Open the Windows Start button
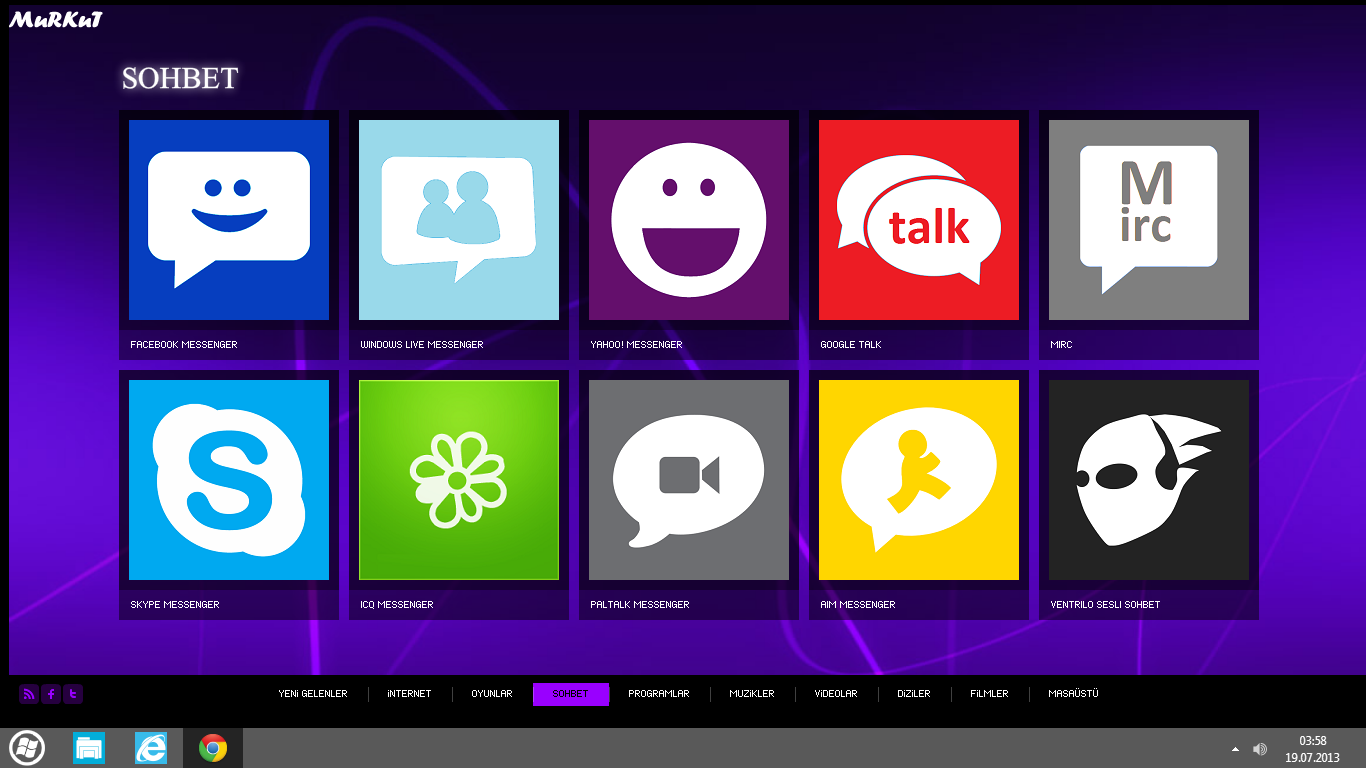1366x768 pixels. (x=27, y=748)
